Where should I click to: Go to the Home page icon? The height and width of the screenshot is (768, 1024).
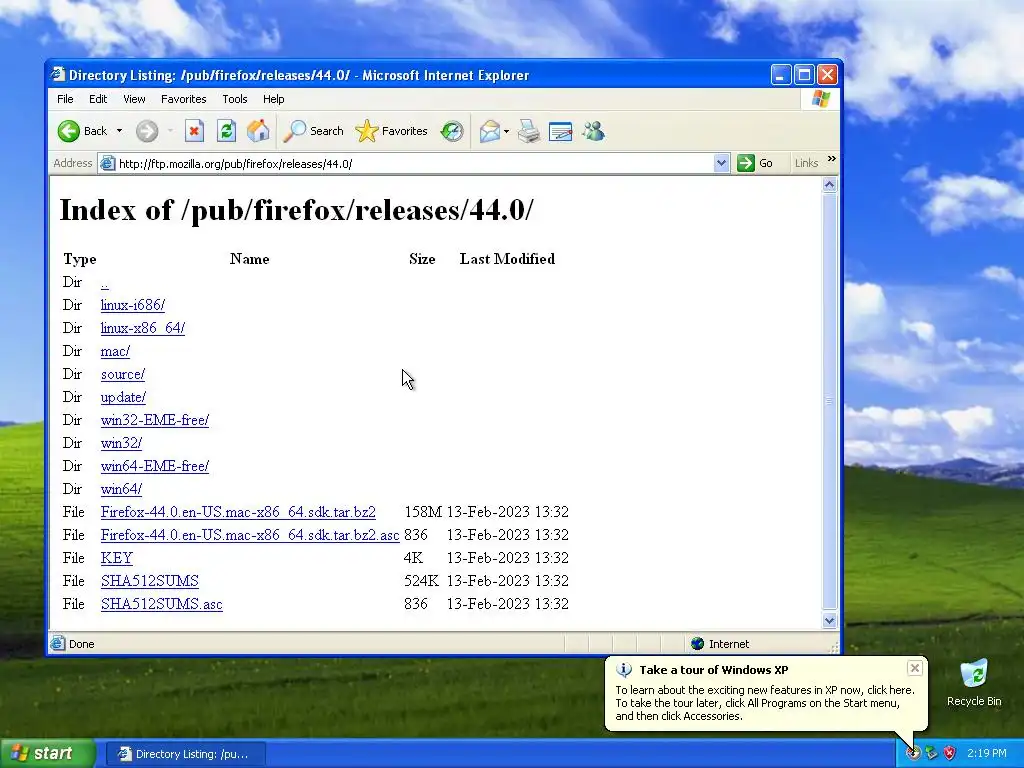[x=258, y=131]
